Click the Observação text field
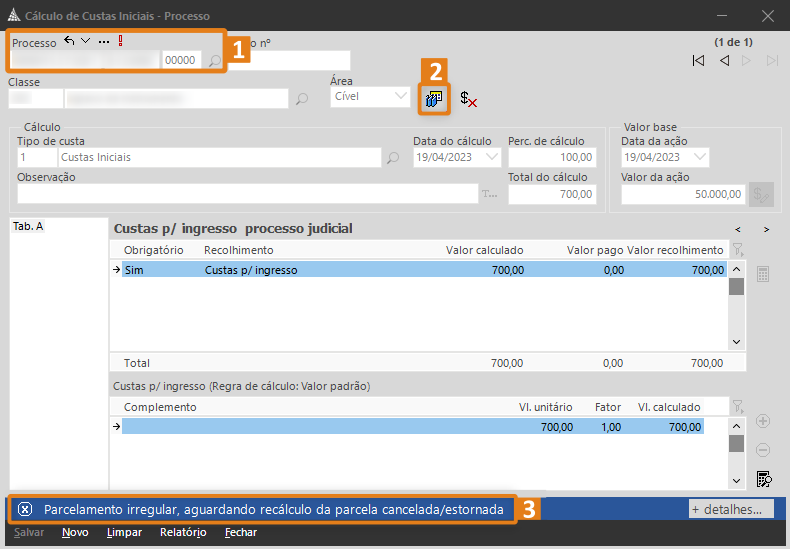This screenshot has width=790, height=549. click(x=247, y=194)
